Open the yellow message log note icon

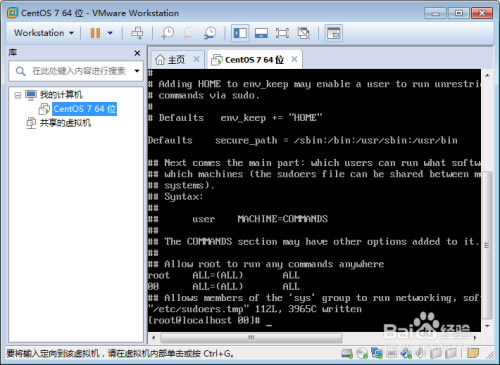(473, 353)
